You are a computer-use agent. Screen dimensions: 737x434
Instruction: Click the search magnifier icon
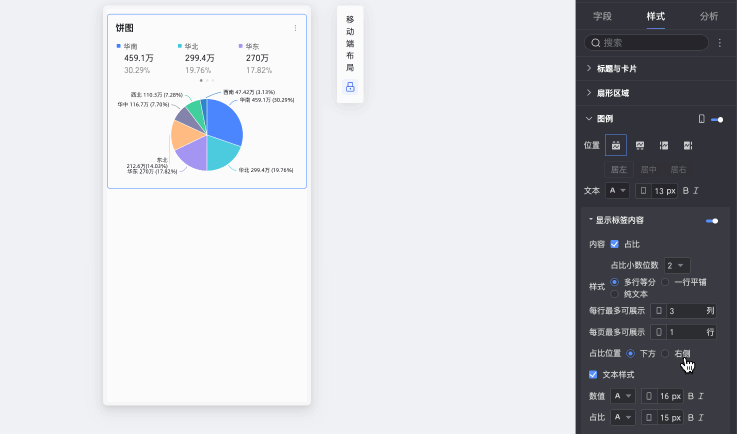[x=596, y=43]
